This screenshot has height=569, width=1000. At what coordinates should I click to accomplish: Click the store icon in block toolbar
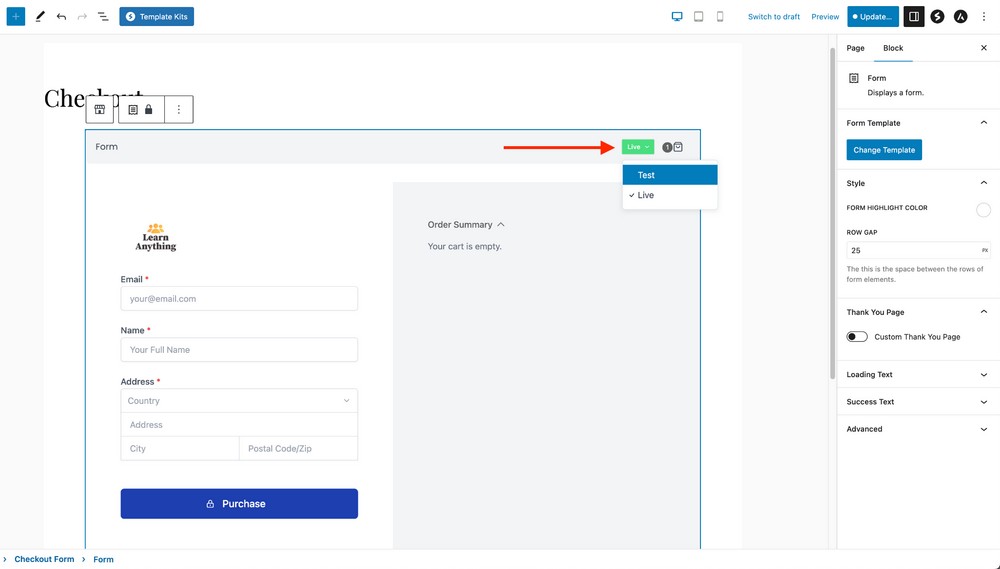[x=100, y=110]
